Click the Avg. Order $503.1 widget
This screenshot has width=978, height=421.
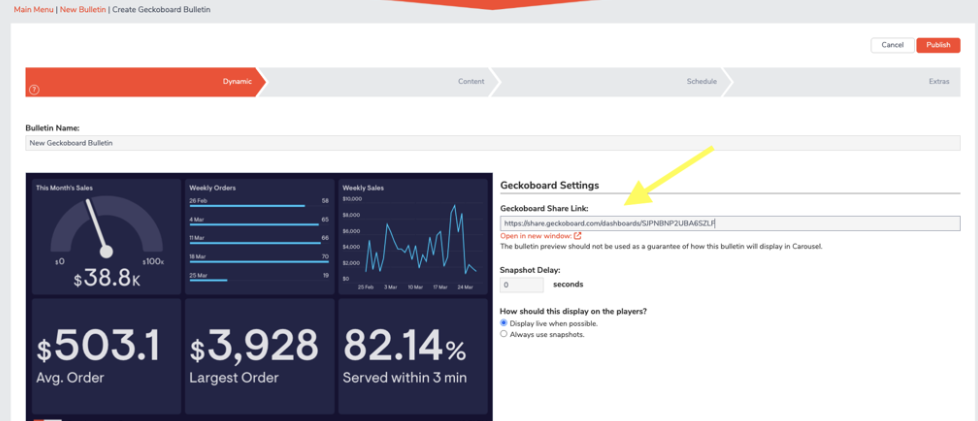(x=106, y=356)
